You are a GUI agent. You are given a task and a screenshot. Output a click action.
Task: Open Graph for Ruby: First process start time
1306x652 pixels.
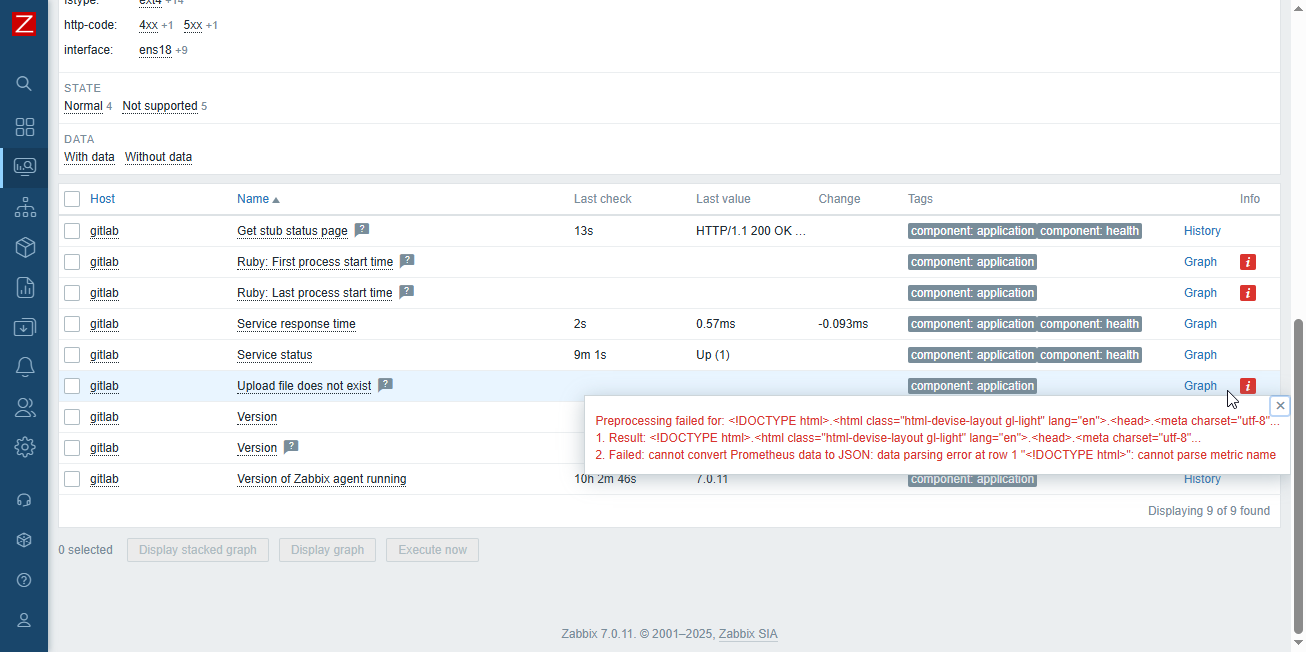tap(1200, 262)
